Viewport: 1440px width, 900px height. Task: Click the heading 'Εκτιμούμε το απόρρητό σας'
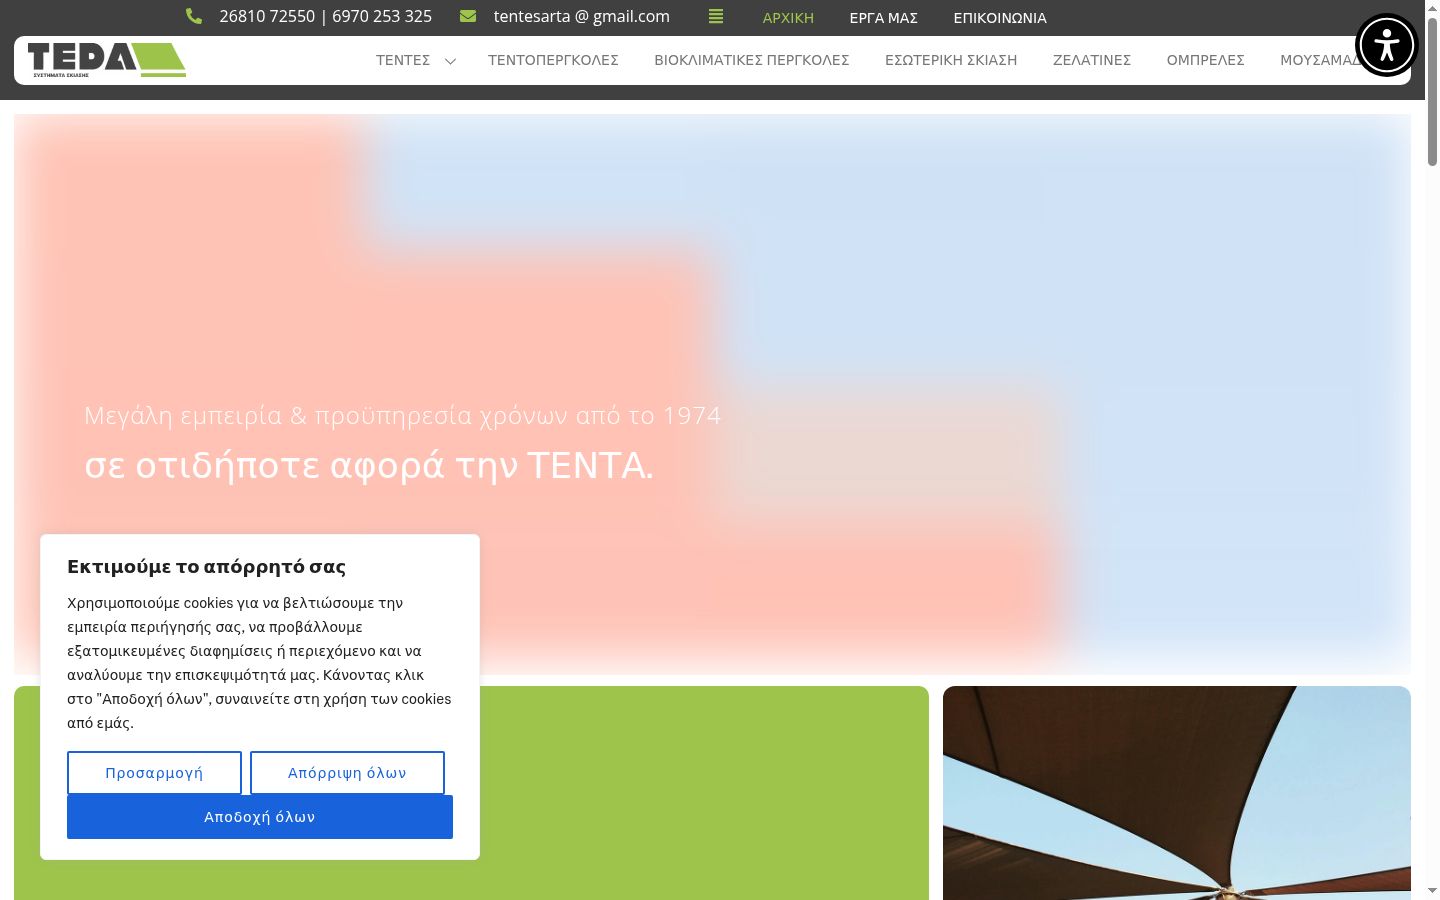[206, 566]
